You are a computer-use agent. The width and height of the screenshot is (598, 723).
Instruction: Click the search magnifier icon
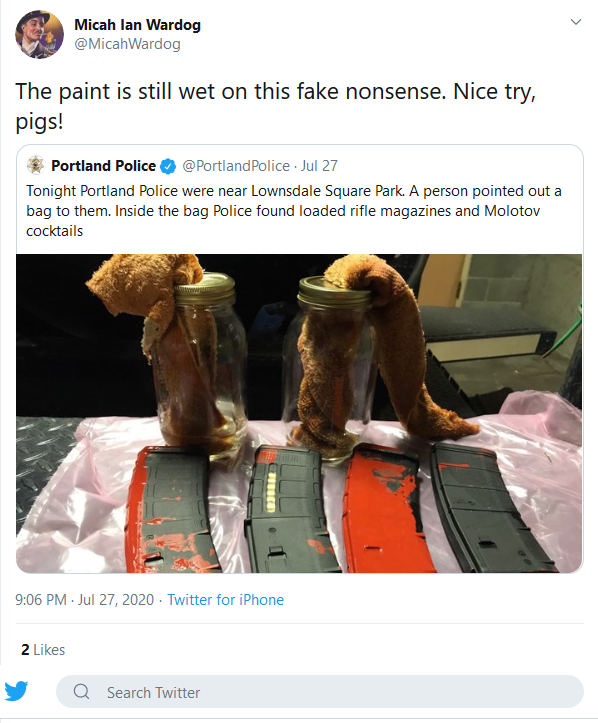(x=82, y=692)
